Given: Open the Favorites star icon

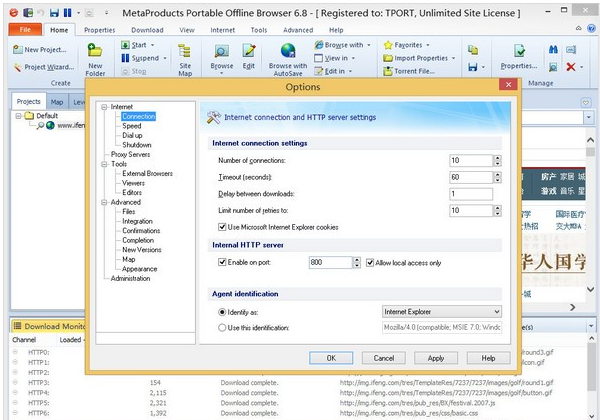Looking at the screenshot, I should pyautogui.click(x=388, y=45).
